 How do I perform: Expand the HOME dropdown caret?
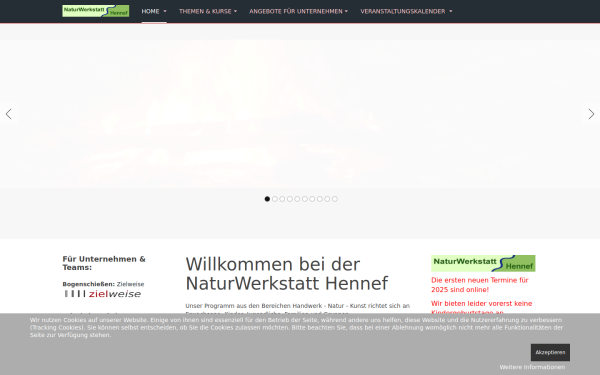(165, 11)
